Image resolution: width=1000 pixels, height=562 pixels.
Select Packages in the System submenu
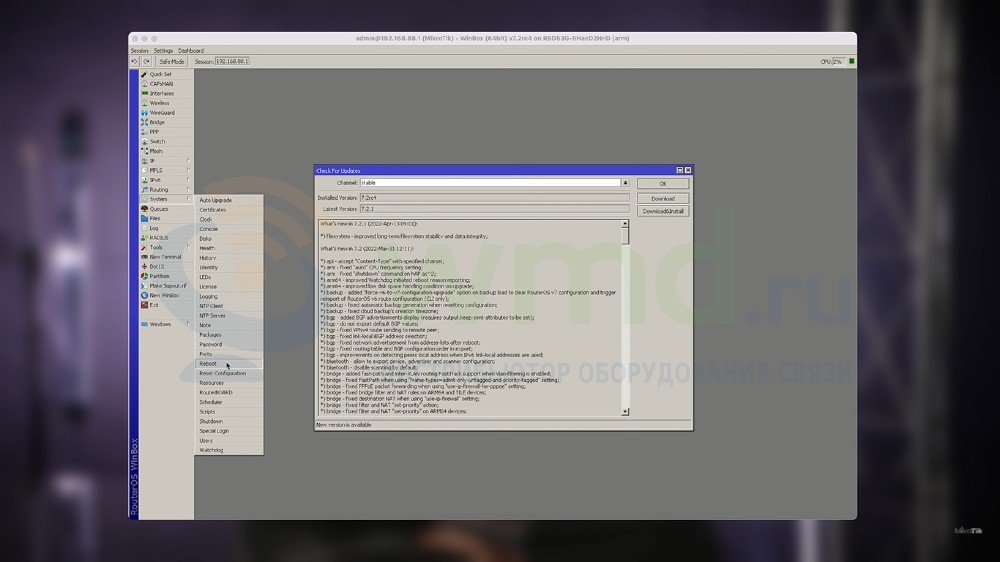point(228,335)
